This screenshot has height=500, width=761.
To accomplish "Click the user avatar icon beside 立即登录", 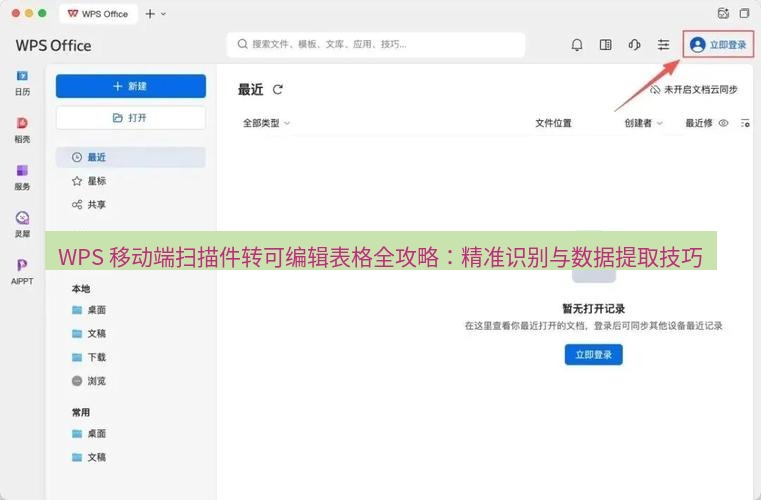I will pyautogui.click(x=697, y=45).
